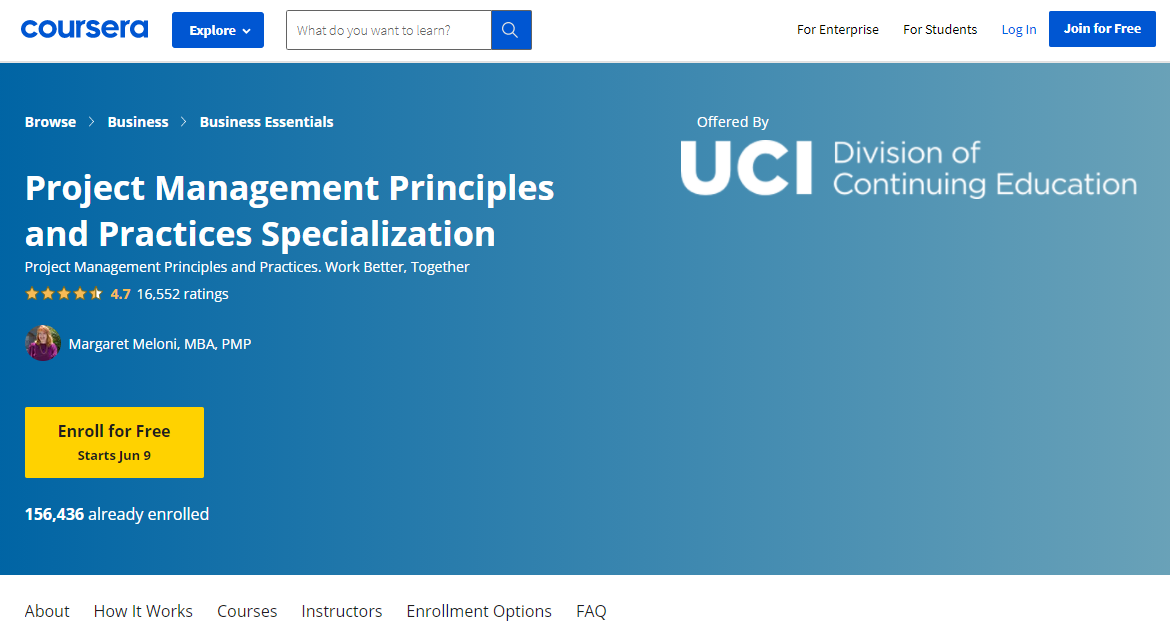Click the Join for Free button
Image resolution: width=1170 pixels, height=632 pixels.
(x=1102, y=29)
